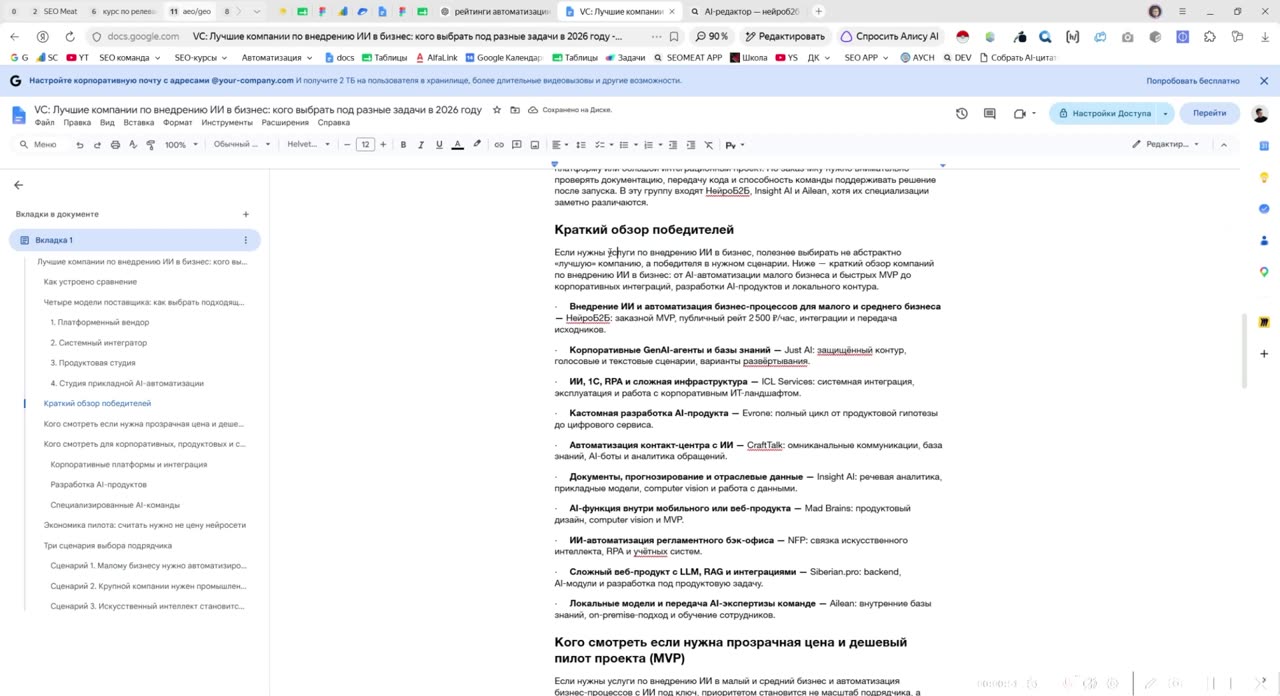Open the text color picker

click(457, 145)
